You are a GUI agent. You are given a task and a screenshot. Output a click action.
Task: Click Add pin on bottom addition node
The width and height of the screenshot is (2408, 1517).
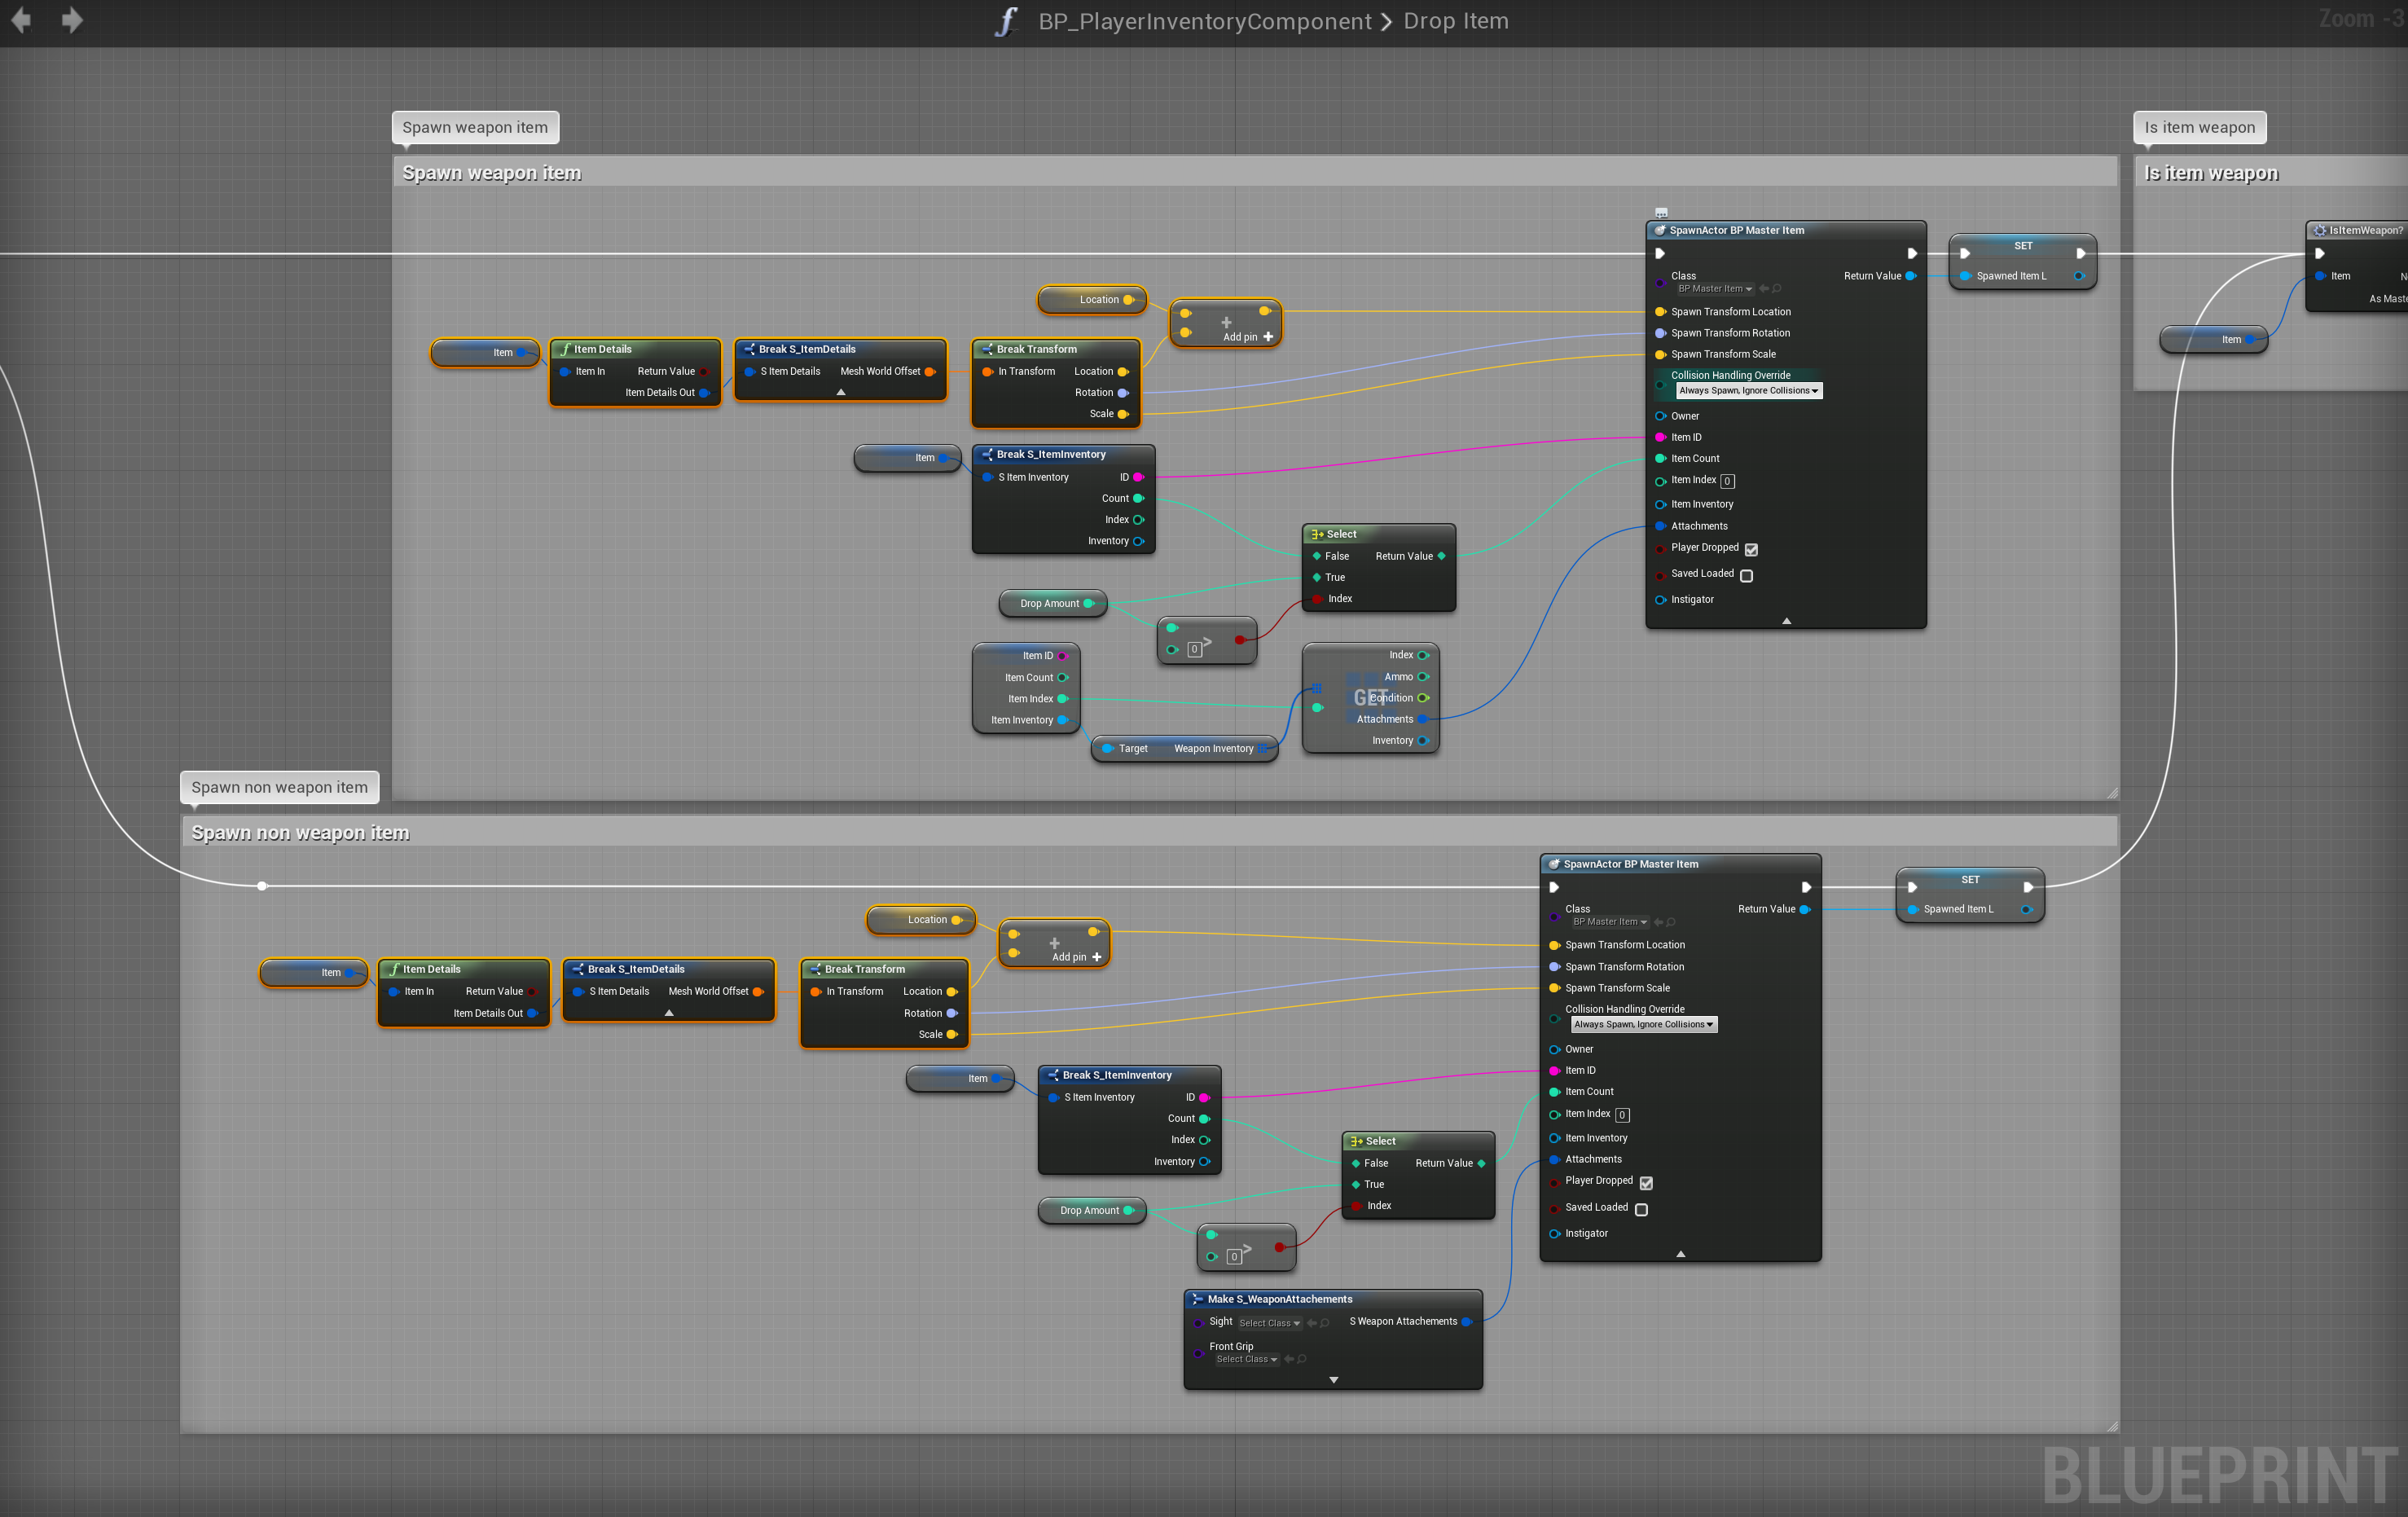coord(1076,957)
